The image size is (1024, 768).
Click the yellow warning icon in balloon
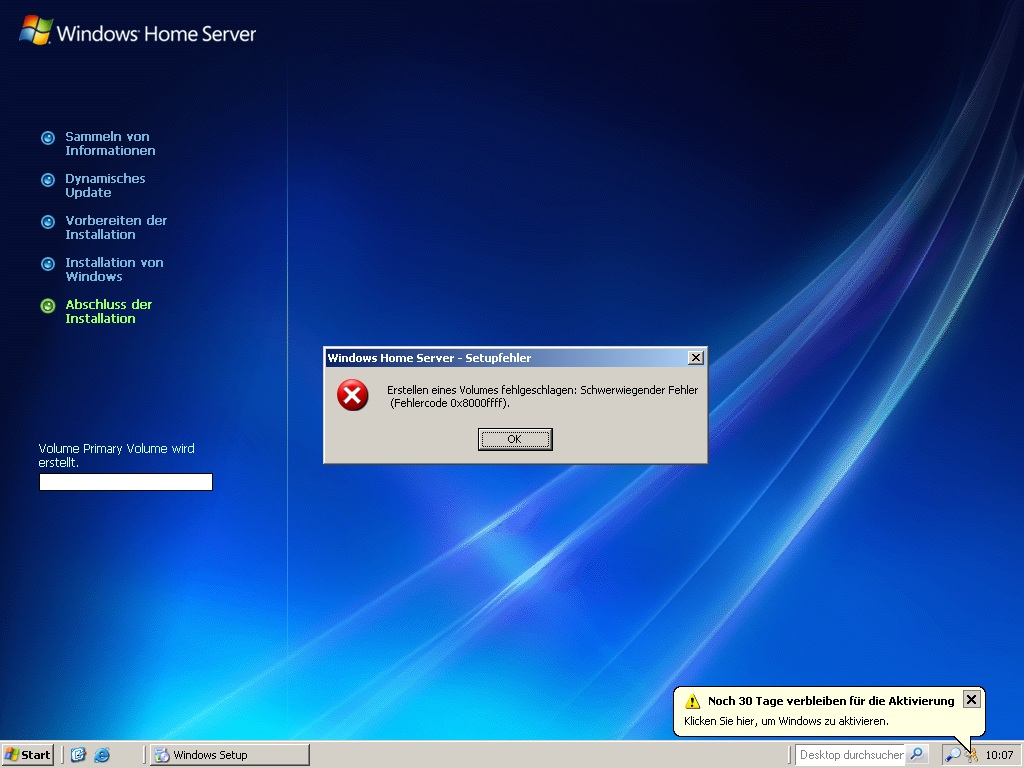pyautogui.click(x=692, y=701)
